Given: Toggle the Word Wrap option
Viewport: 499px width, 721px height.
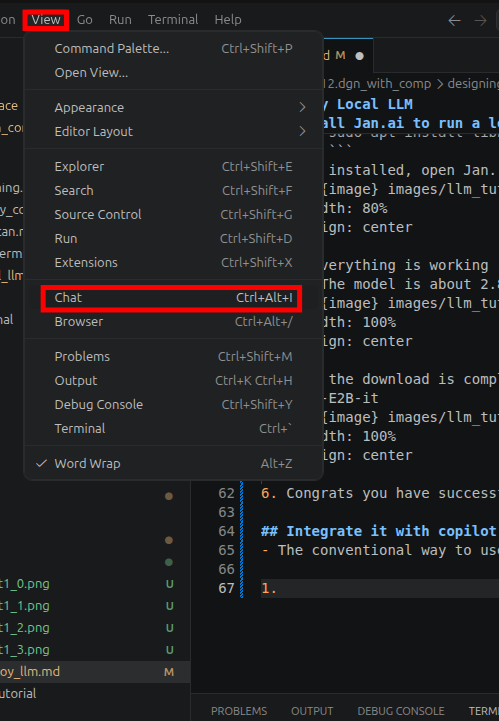Looking at the screenshot, I should (x=173, y=464).
